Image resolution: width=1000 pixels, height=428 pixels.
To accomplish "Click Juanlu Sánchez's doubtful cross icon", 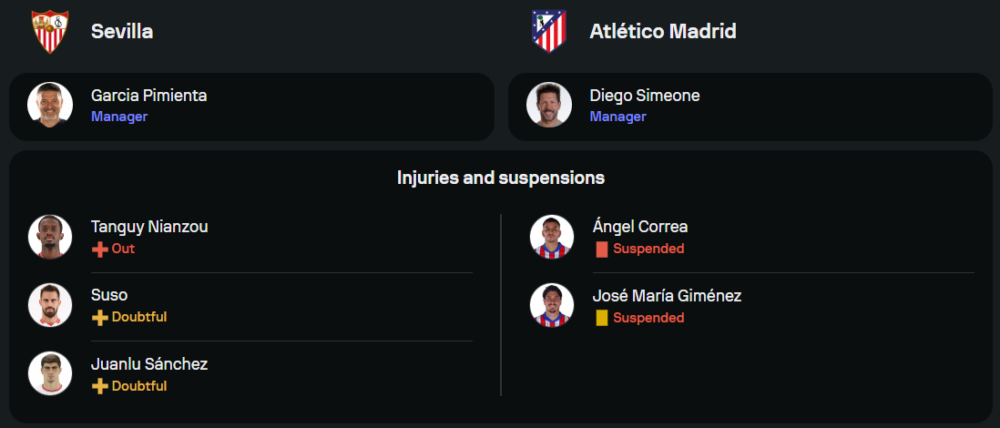I will [99, 386].
